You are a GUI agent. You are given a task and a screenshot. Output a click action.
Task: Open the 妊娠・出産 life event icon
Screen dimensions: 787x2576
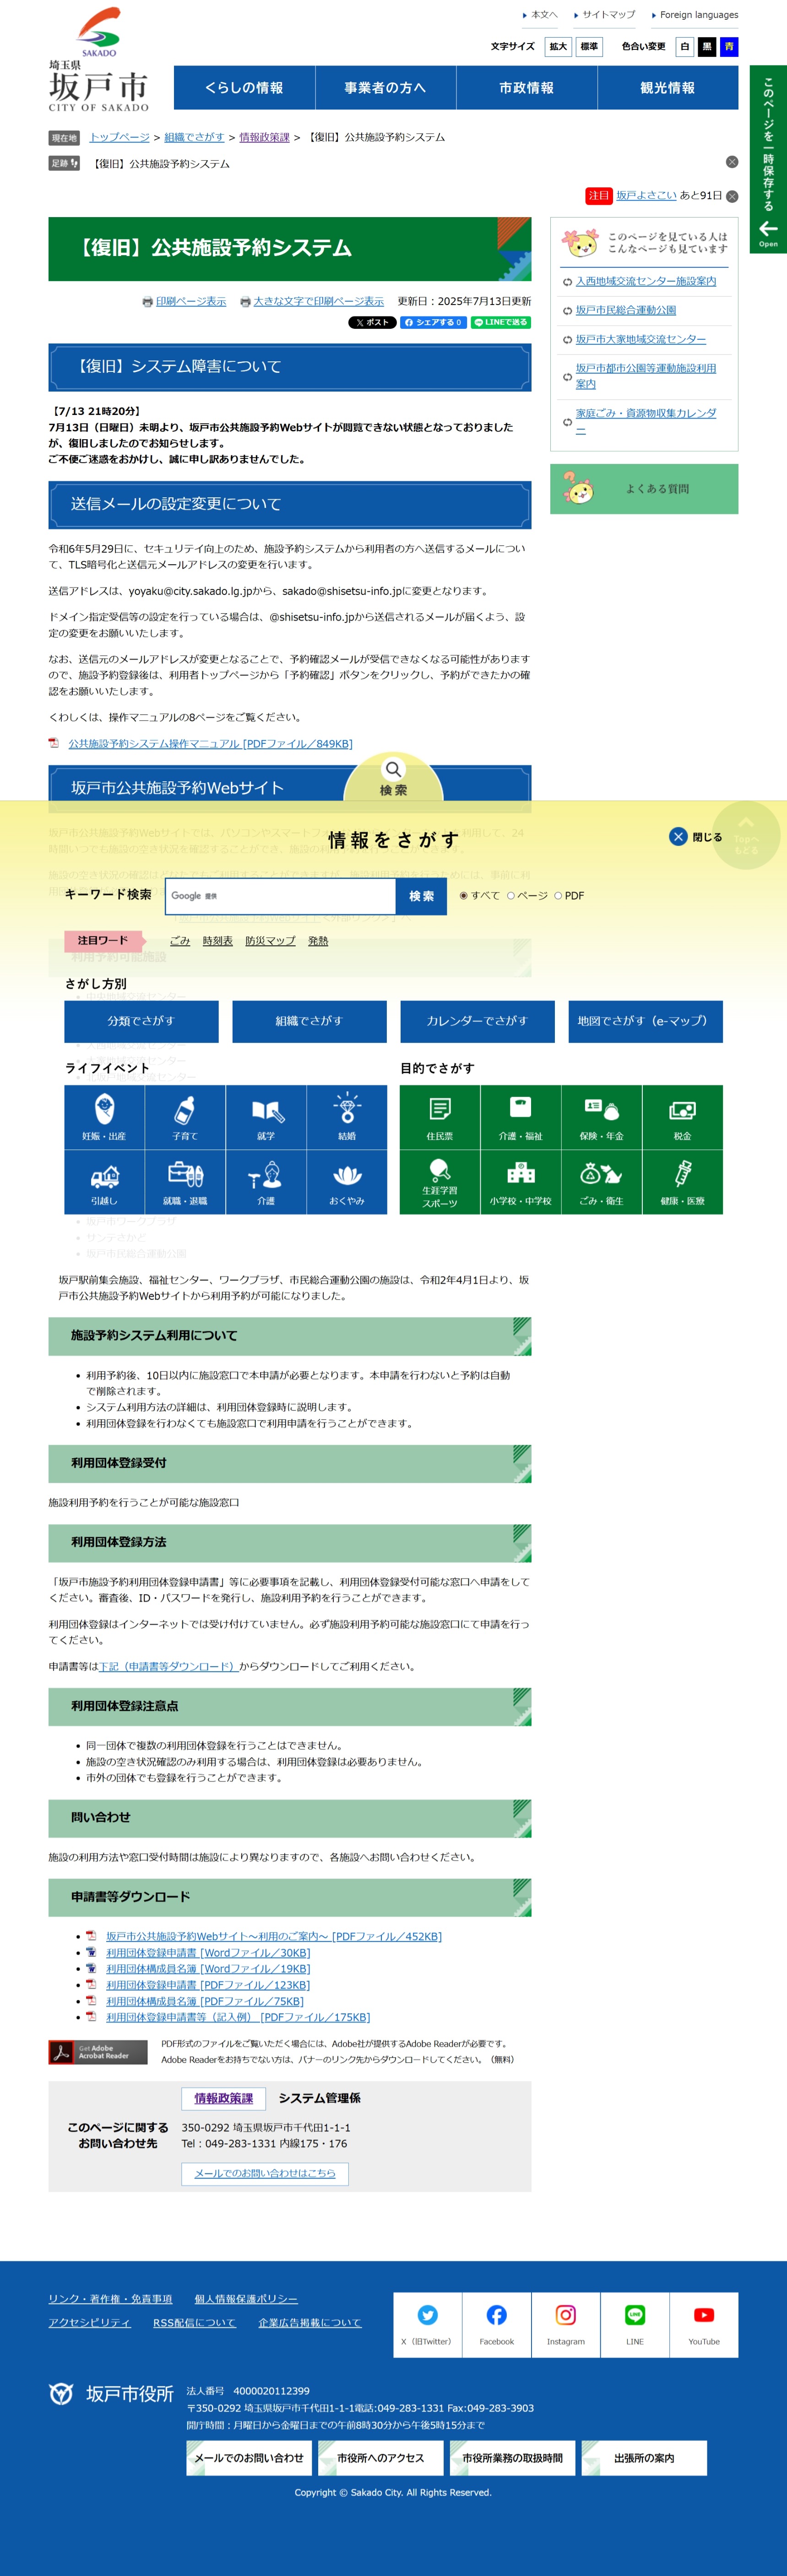tap(104, 1117)
